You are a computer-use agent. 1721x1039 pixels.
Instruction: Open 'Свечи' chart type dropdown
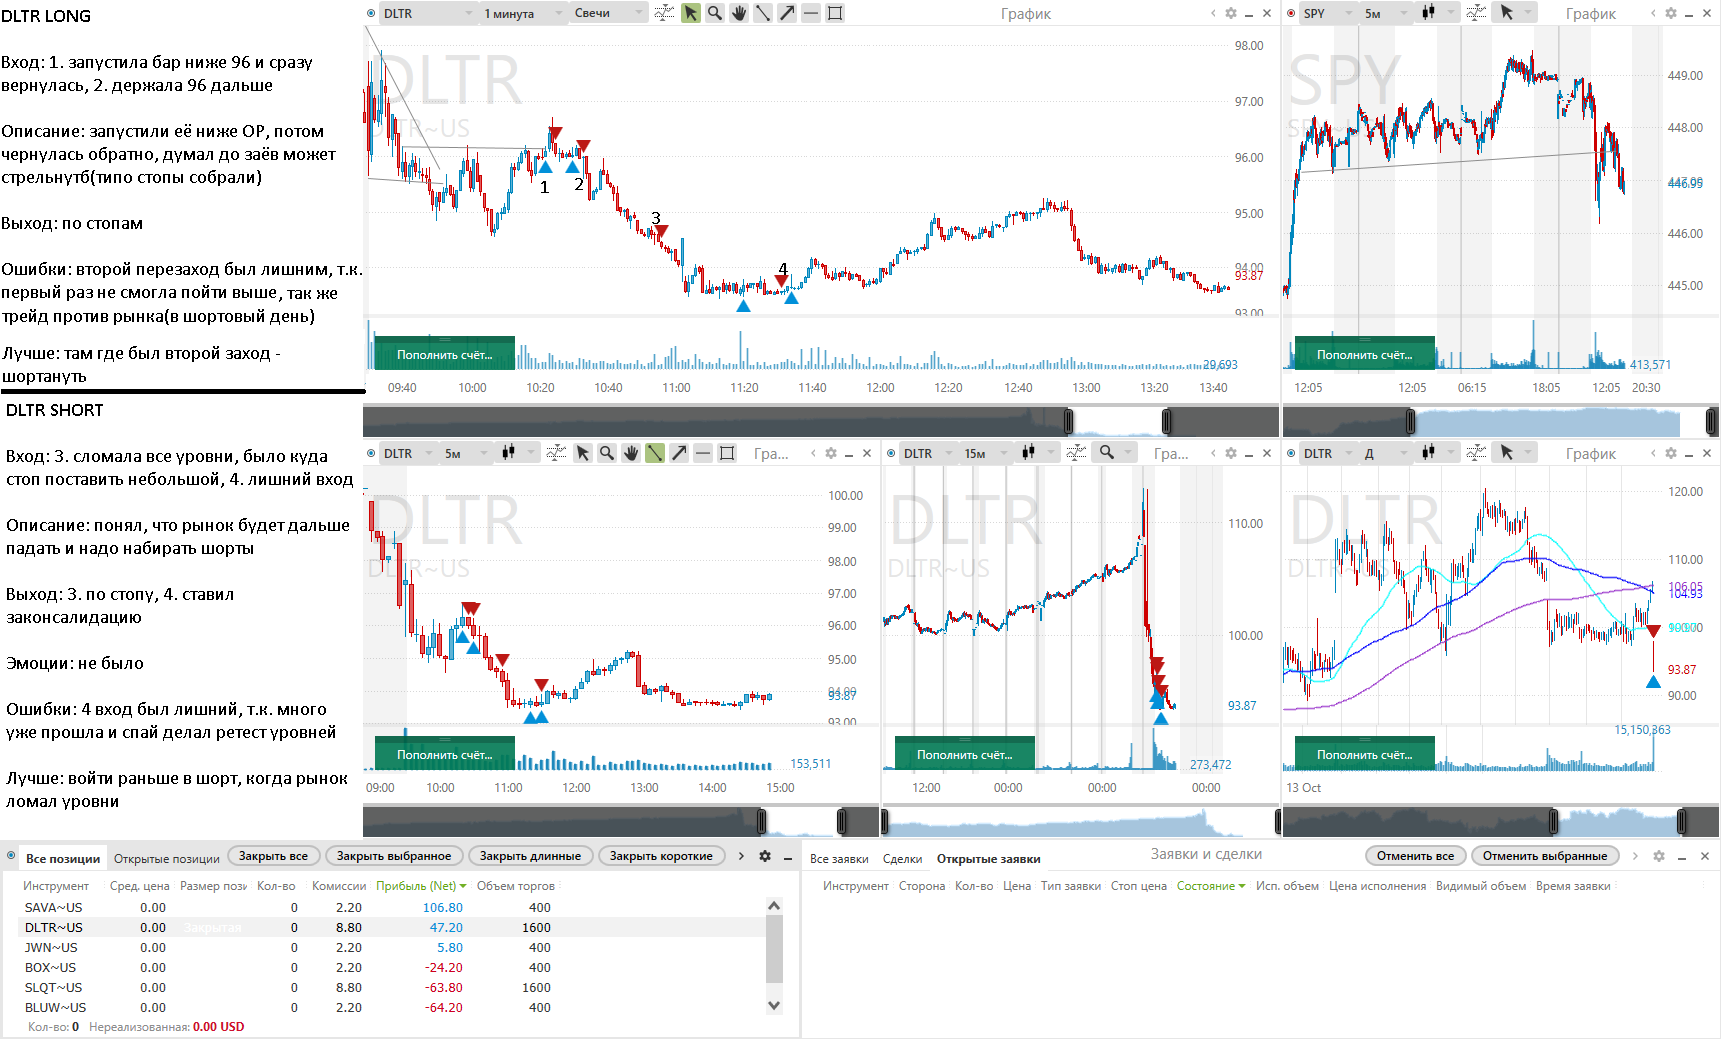coord(609,13)
